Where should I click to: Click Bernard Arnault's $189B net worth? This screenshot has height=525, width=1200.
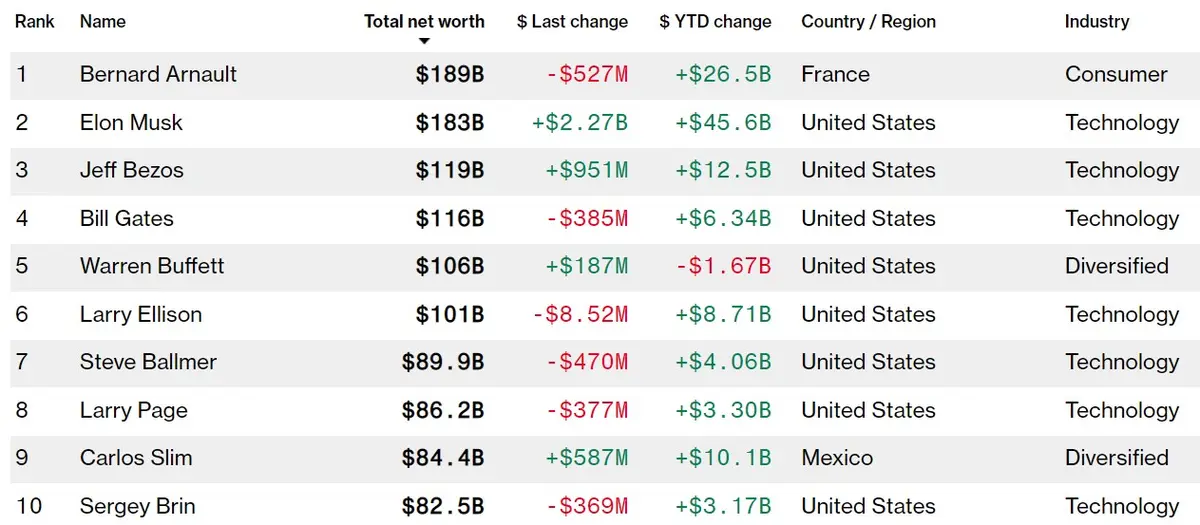click(450, 74)
